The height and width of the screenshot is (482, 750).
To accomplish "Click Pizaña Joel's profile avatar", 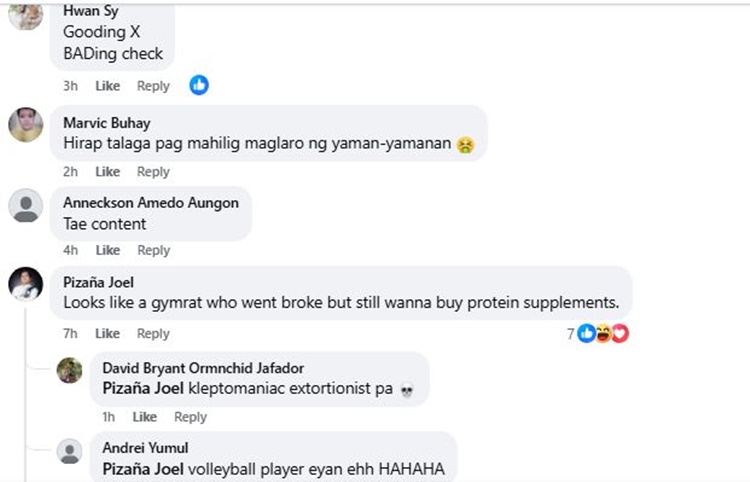I will click(x=26, y=285).
